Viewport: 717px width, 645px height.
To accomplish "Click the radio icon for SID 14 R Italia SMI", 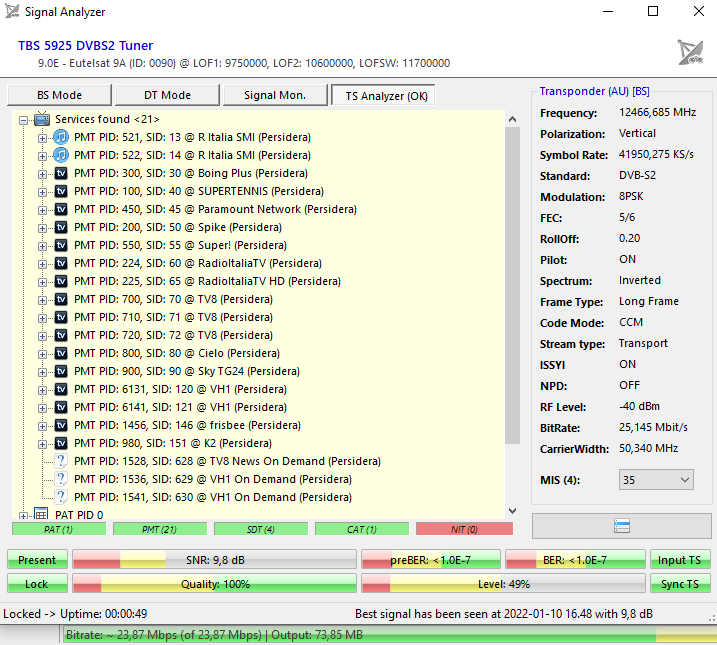I will 61,155.
